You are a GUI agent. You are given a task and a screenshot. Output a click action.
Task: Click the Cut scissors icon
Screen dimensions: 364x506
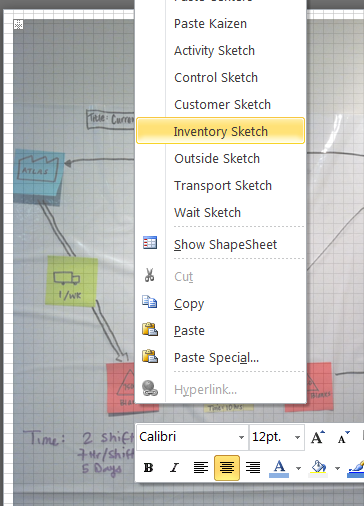point(149,275)
